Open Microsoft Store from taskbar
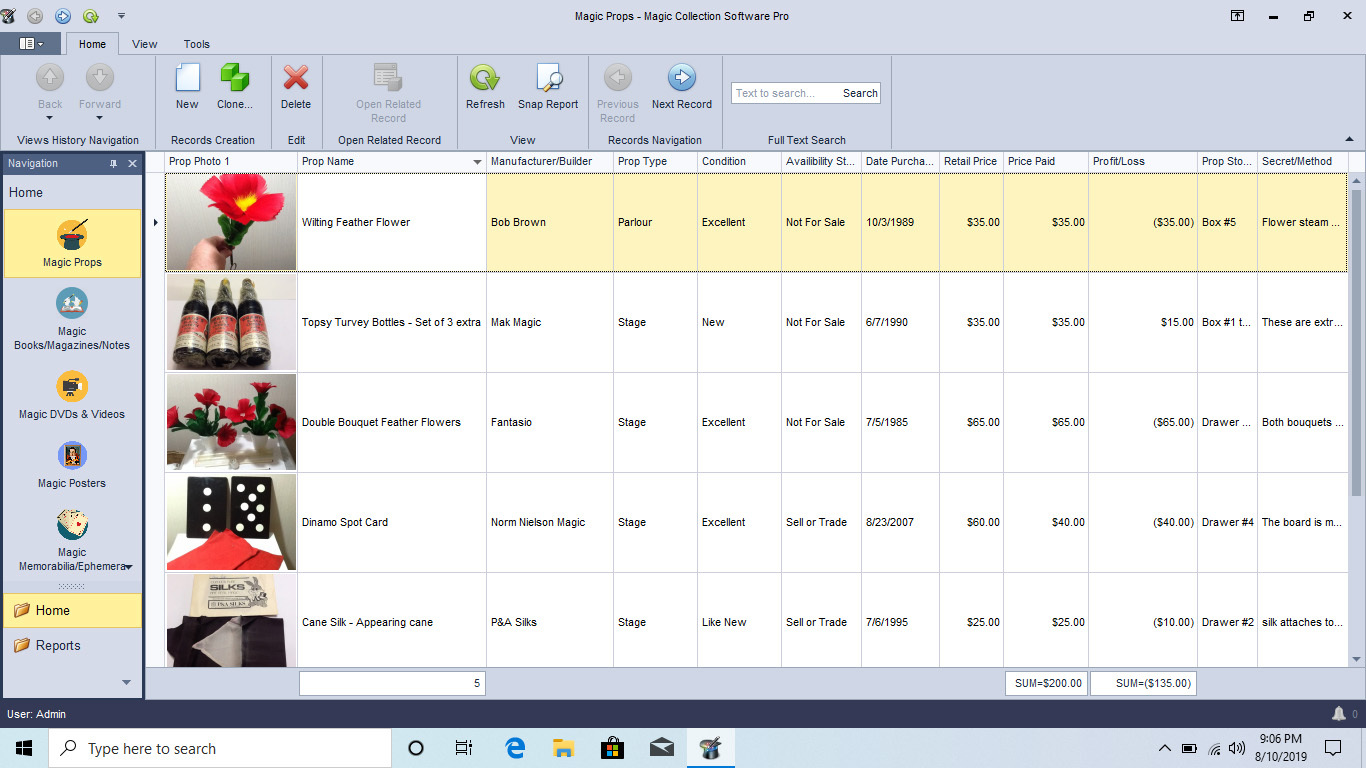The width and height of the screenshot is (1366, 768). tap(612, 748)
